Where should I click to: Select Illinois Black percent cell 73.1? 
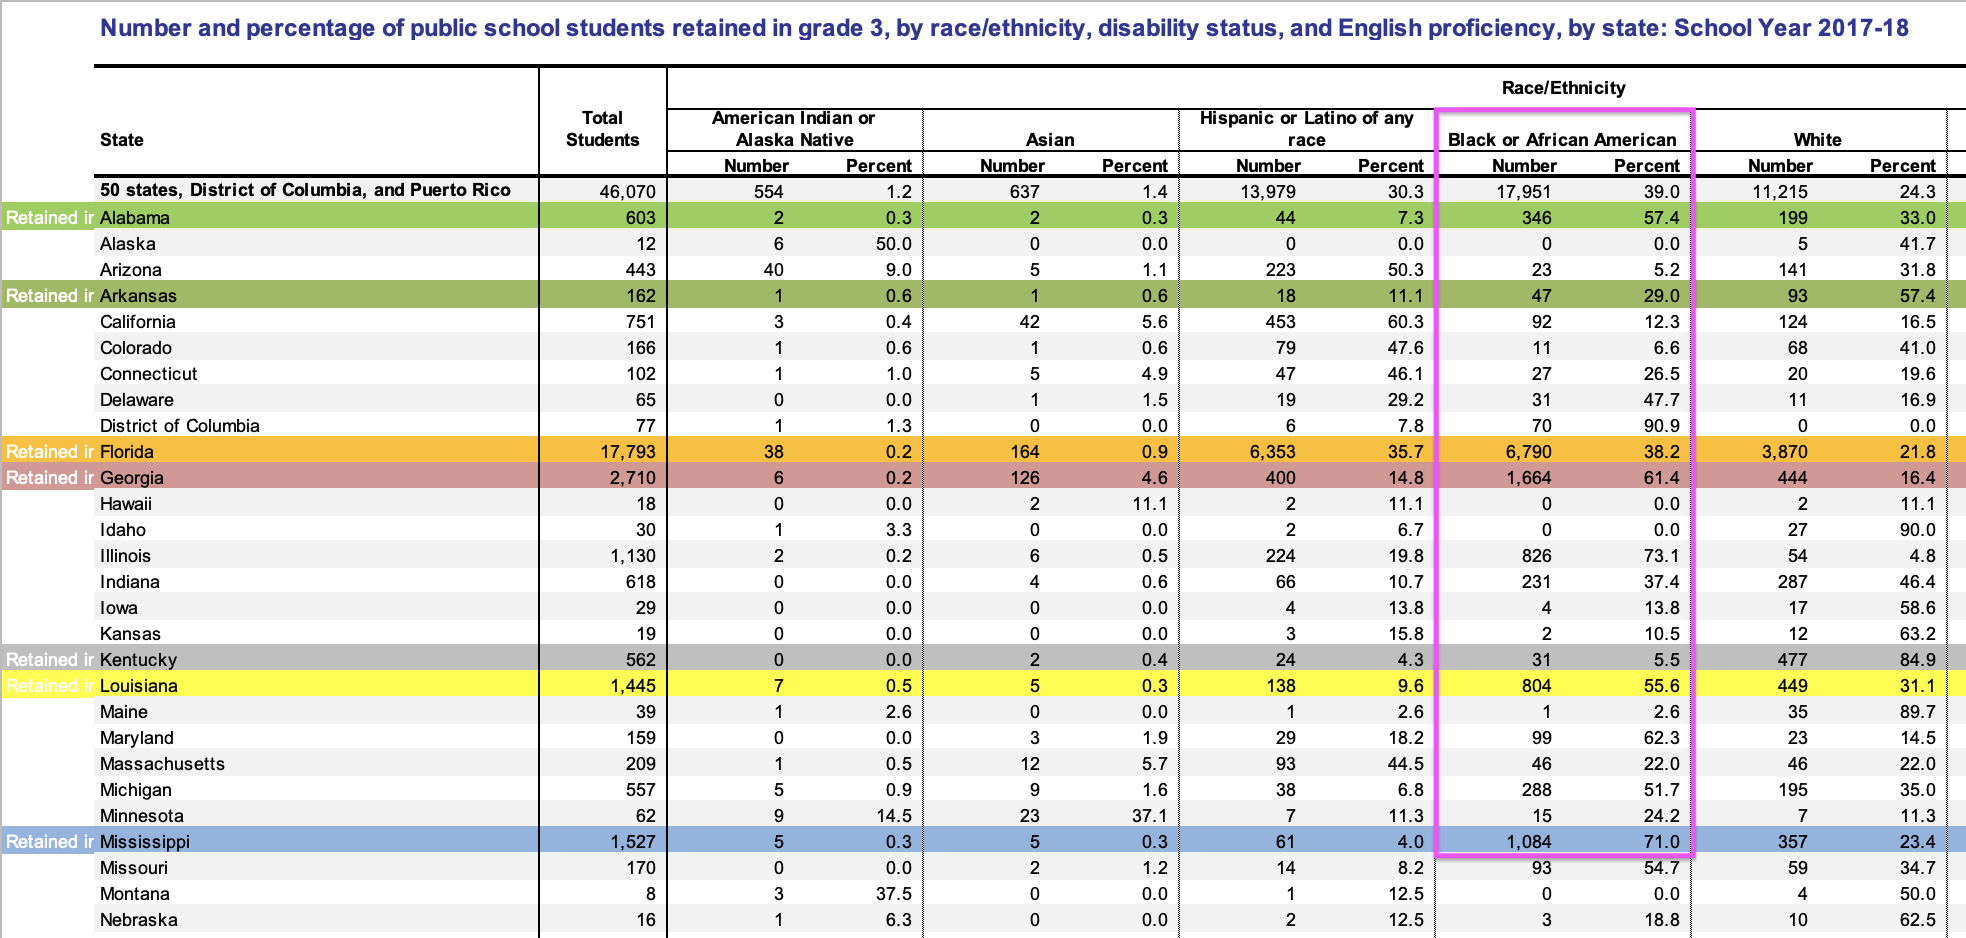(1661, 556)
